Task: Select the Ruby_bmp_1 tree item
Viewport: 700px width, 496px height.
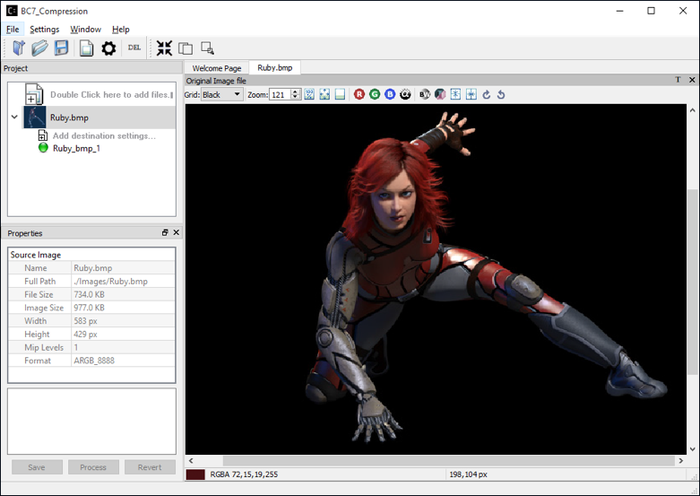Action: click(78, 147)
